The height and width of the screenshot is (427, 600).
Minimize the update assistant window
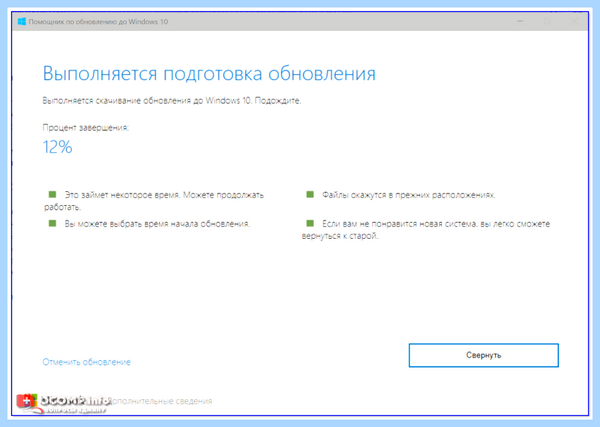click(520, 21)
